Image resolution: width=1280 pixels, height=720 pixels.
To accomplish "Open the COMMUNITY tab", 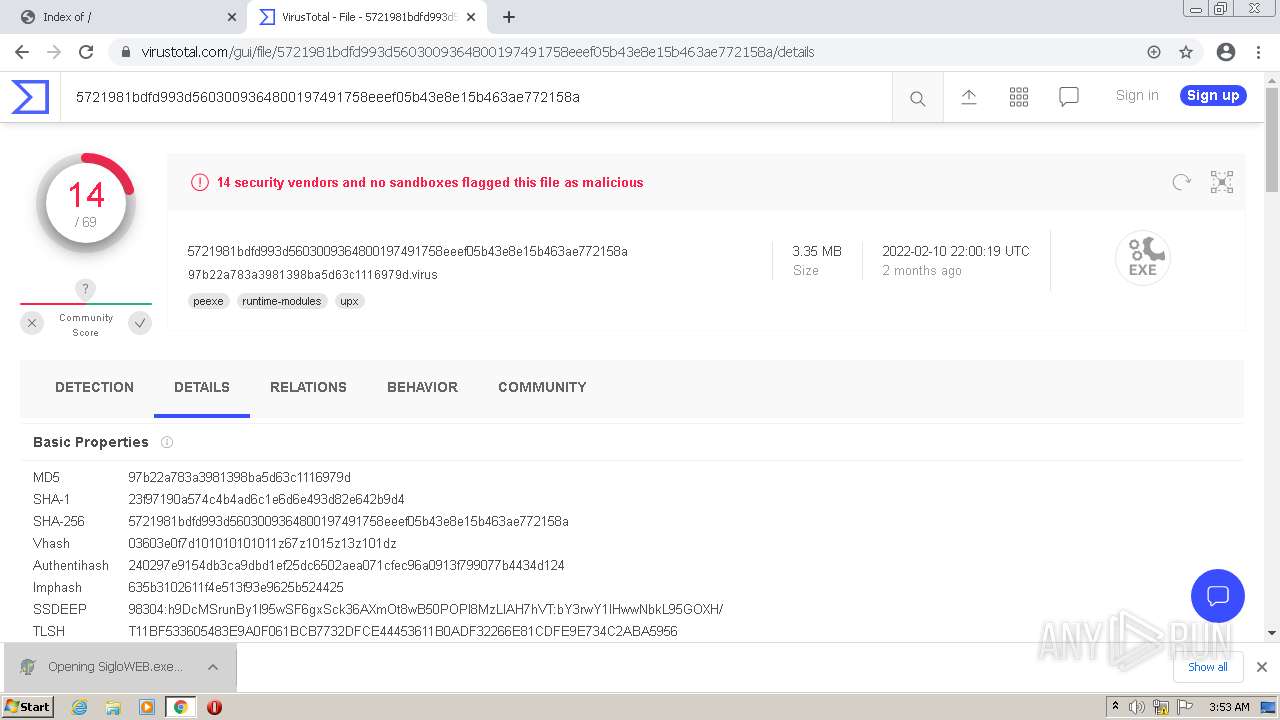I will 542,387.
